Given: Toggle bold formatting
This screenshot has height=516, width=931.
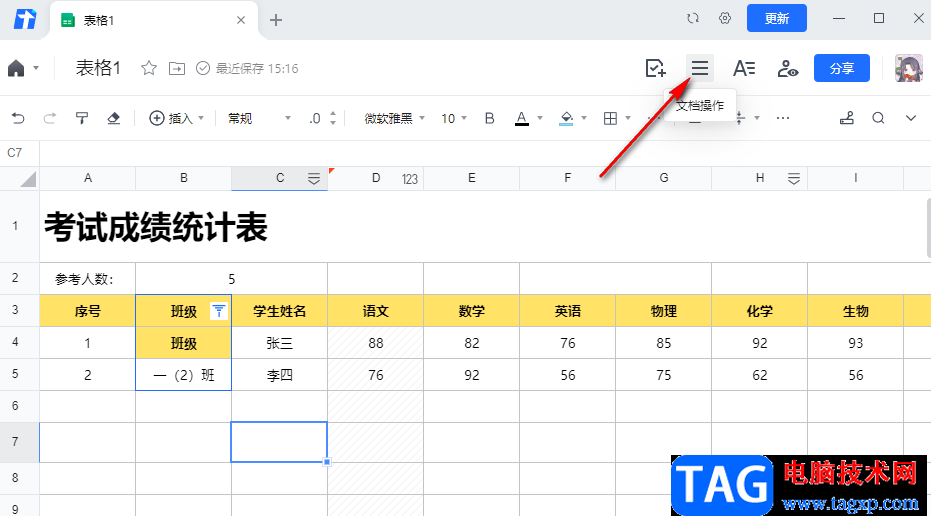Looking at the screenshot, I should 489,118.
